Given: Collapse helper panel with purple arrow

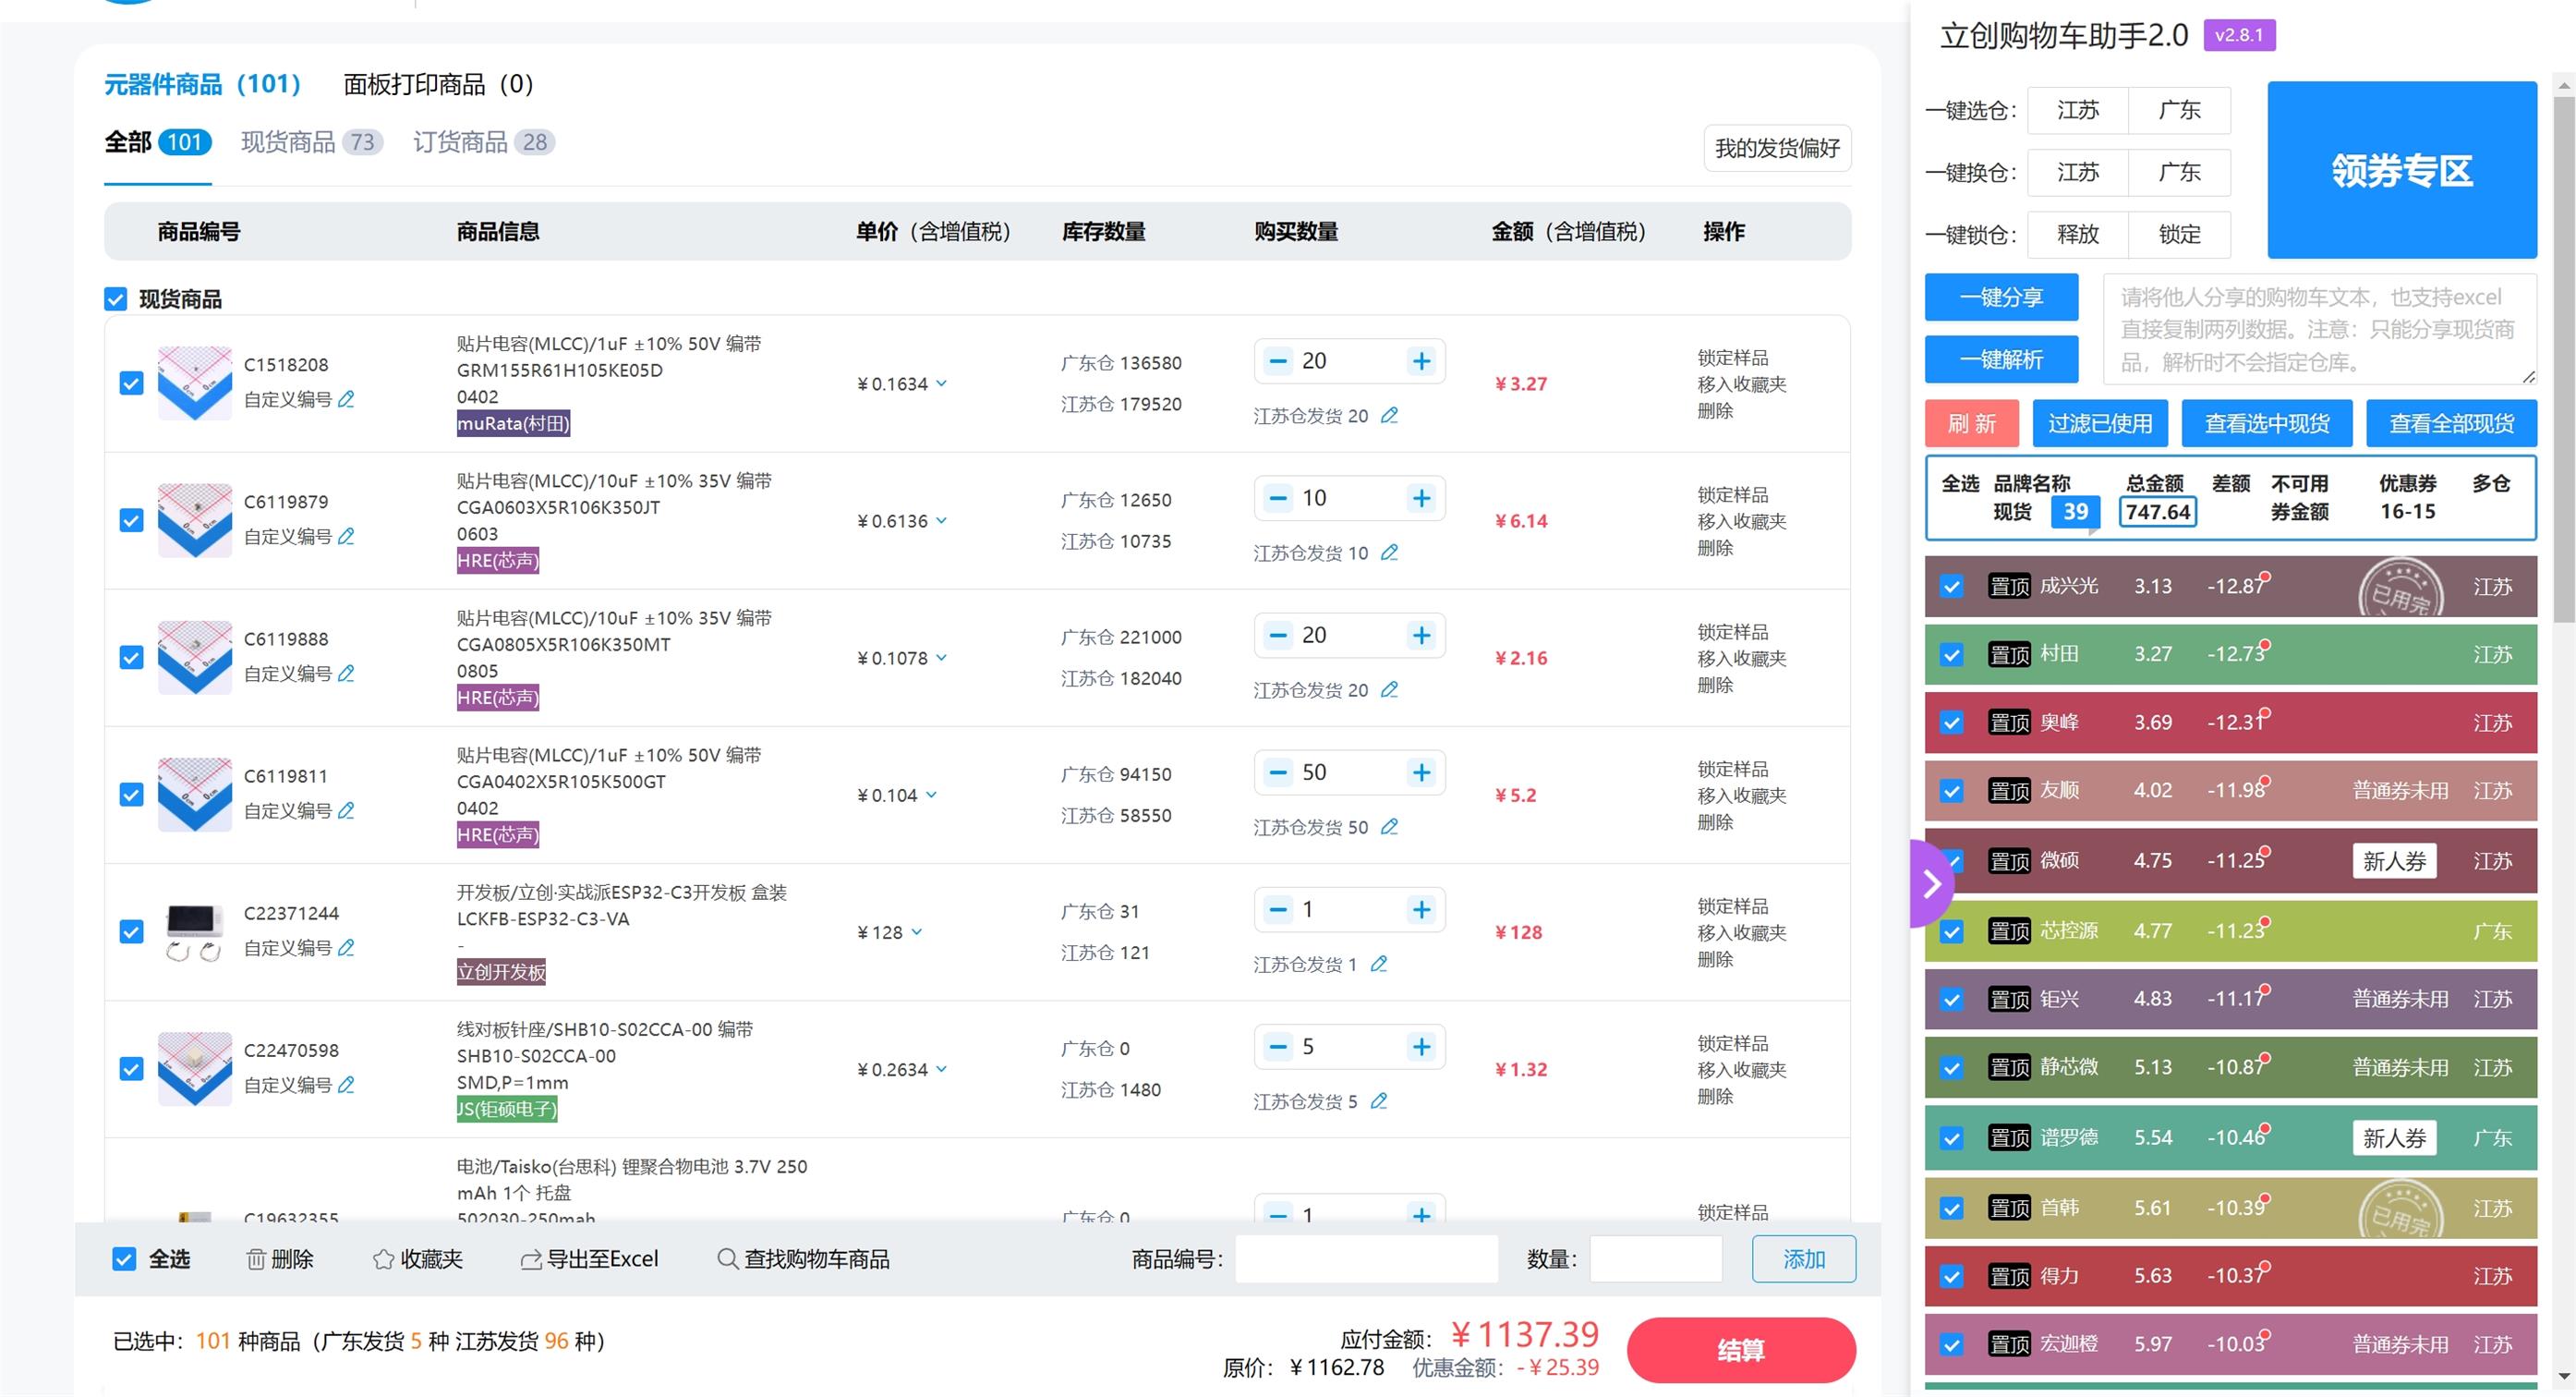Looking at the screenshot, I should click(1931, 883).
